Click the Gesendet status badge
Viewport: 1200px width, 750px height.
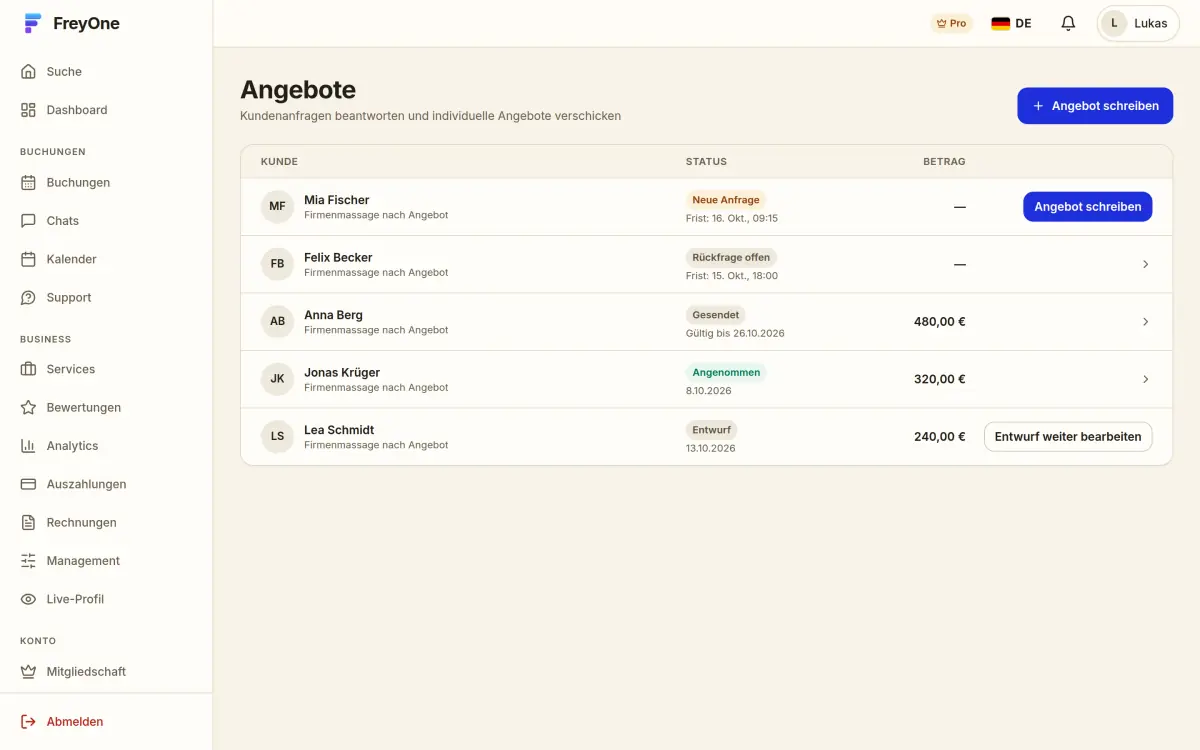pos(716,315)
